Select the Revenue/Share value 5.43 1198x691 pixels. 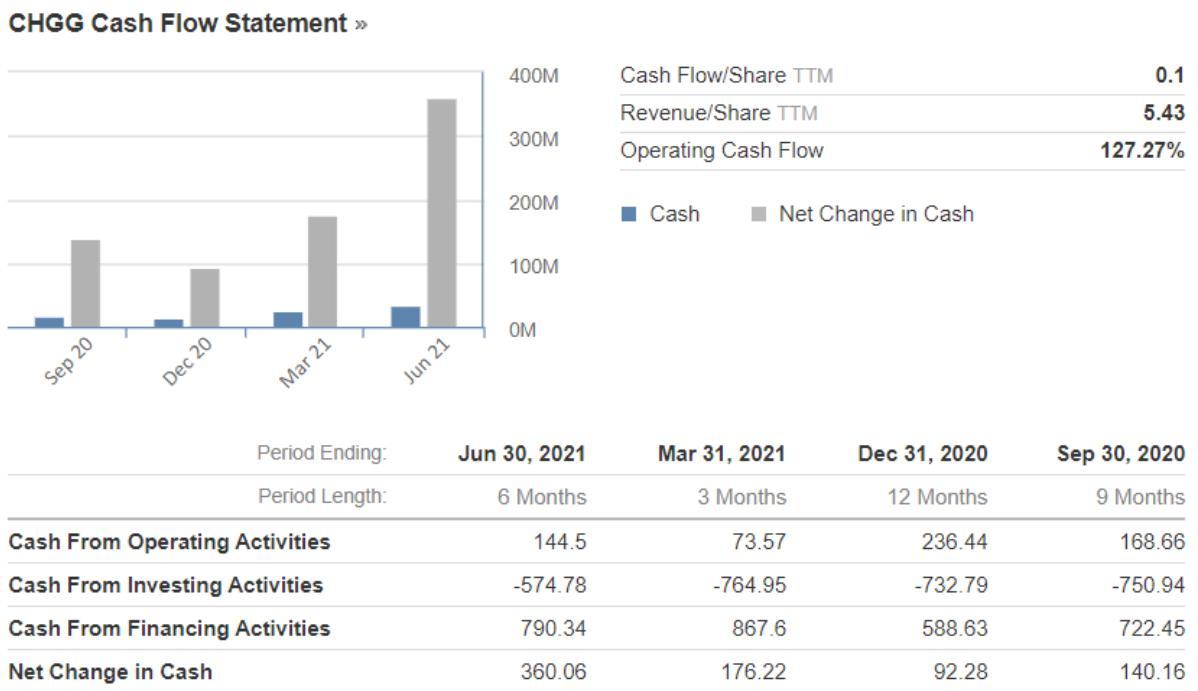[x=1164, y=113]
